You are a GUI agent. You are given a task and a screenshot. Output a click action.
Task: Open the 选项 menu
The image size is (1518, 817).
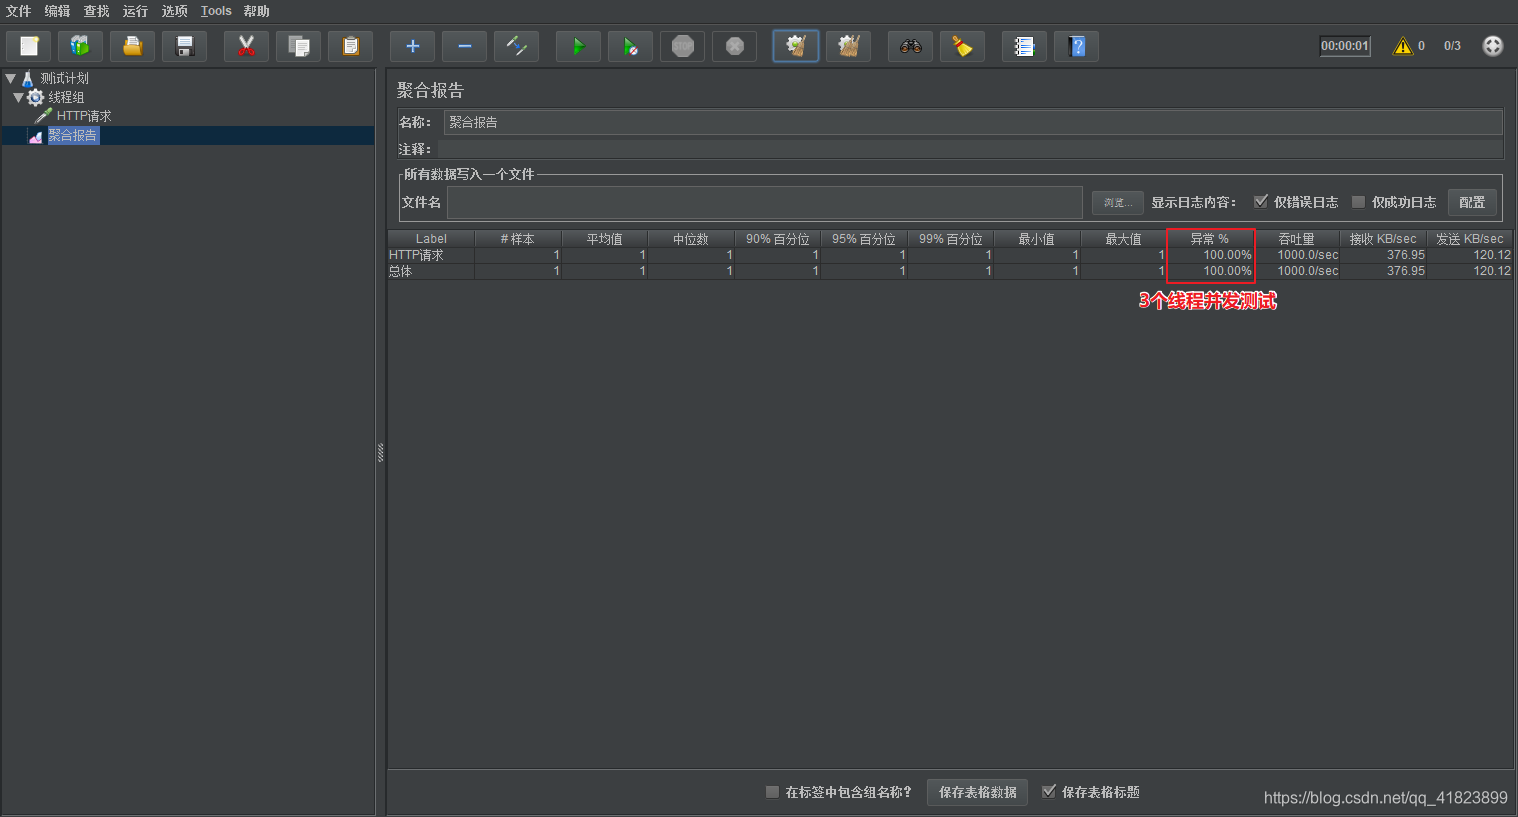174,11
